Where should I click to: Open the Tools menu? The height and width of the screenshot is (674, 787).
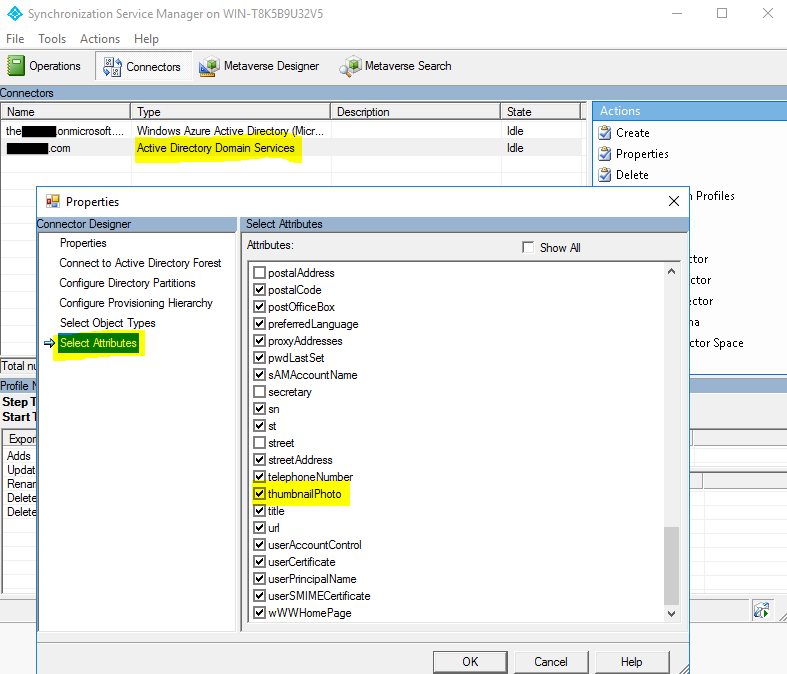pos(52,39)
